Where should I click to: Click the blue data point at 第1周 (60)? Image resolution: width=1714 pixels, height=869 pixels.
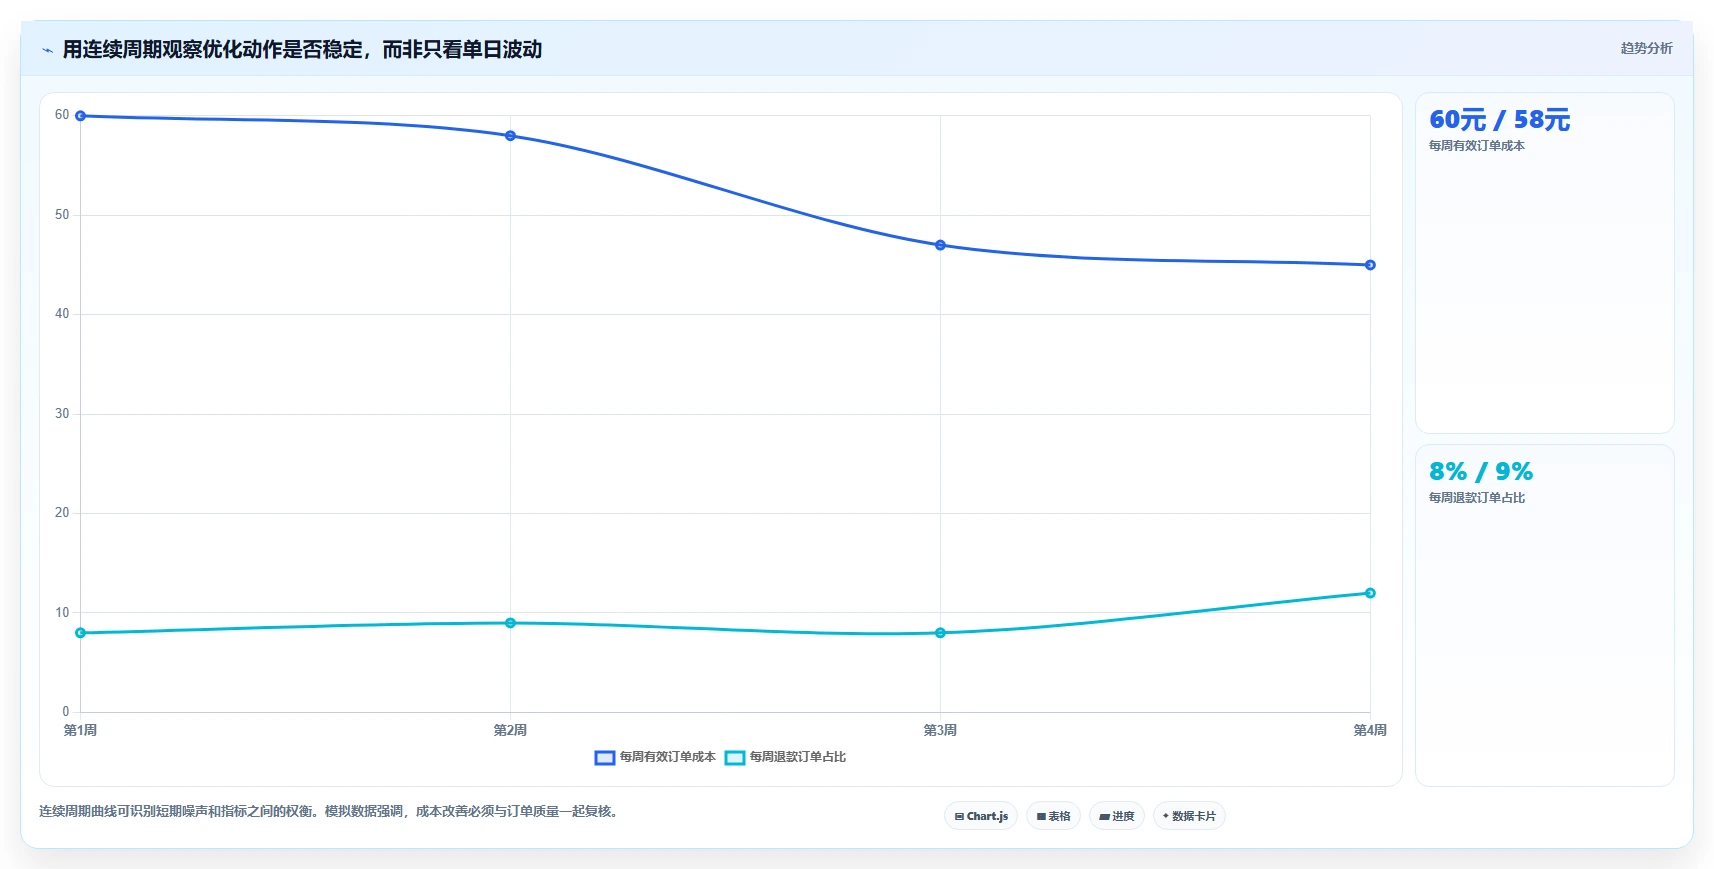80,116
